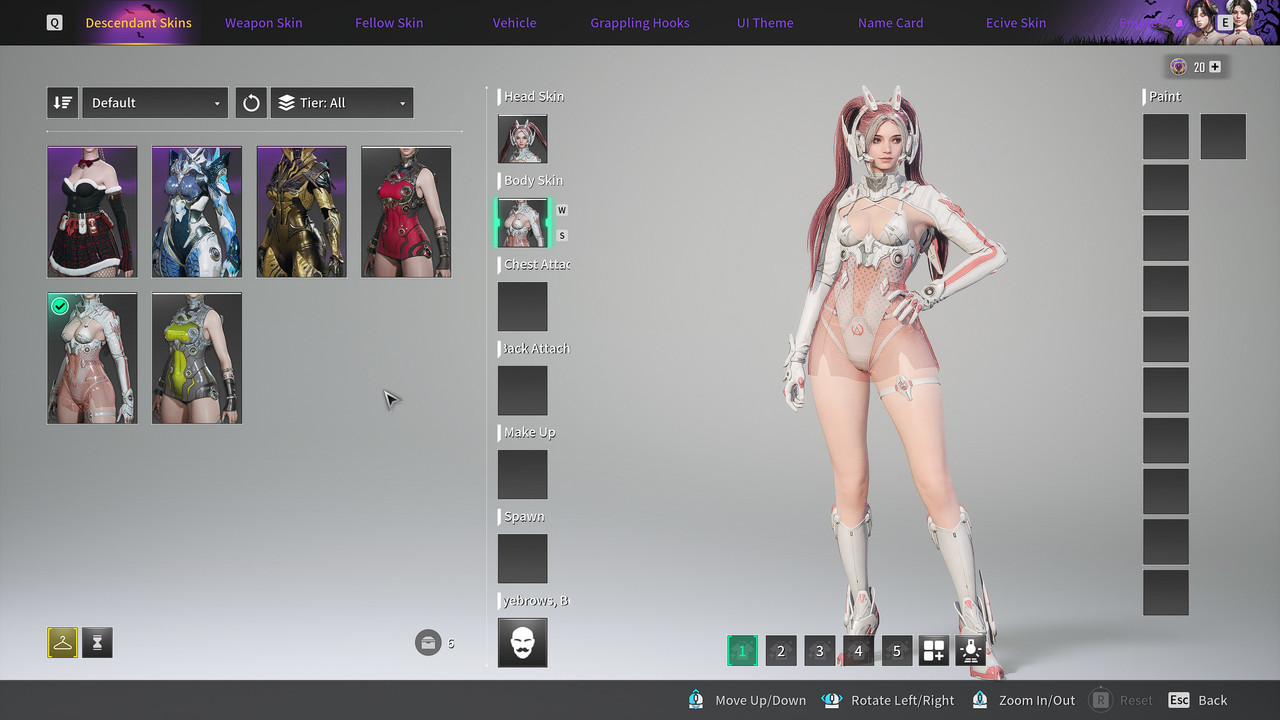Select preset slot 5
Viewport: 1280px width, 720px height.
[896, 651]
